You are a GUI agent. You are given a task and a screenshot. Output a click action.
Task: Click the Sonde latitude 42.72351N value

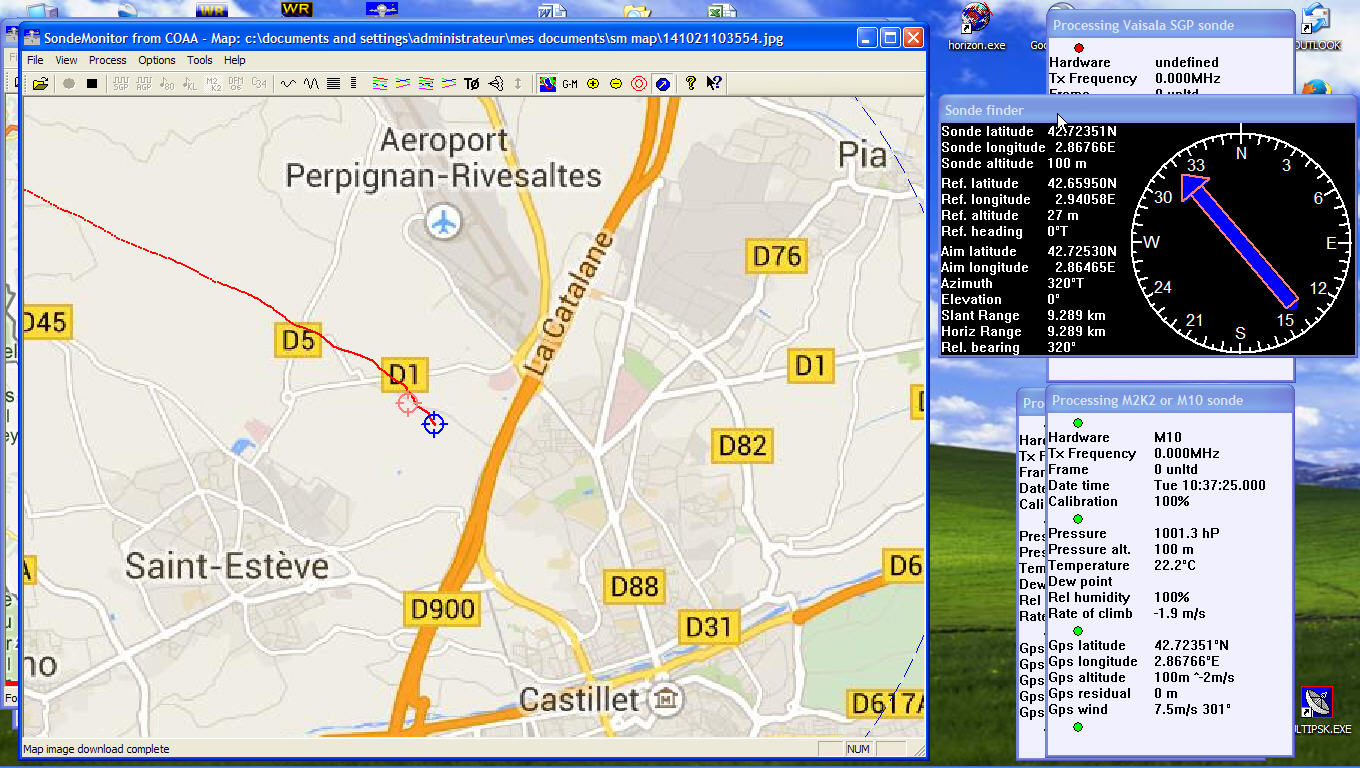pyautogui.click(x=1082, y=131)
